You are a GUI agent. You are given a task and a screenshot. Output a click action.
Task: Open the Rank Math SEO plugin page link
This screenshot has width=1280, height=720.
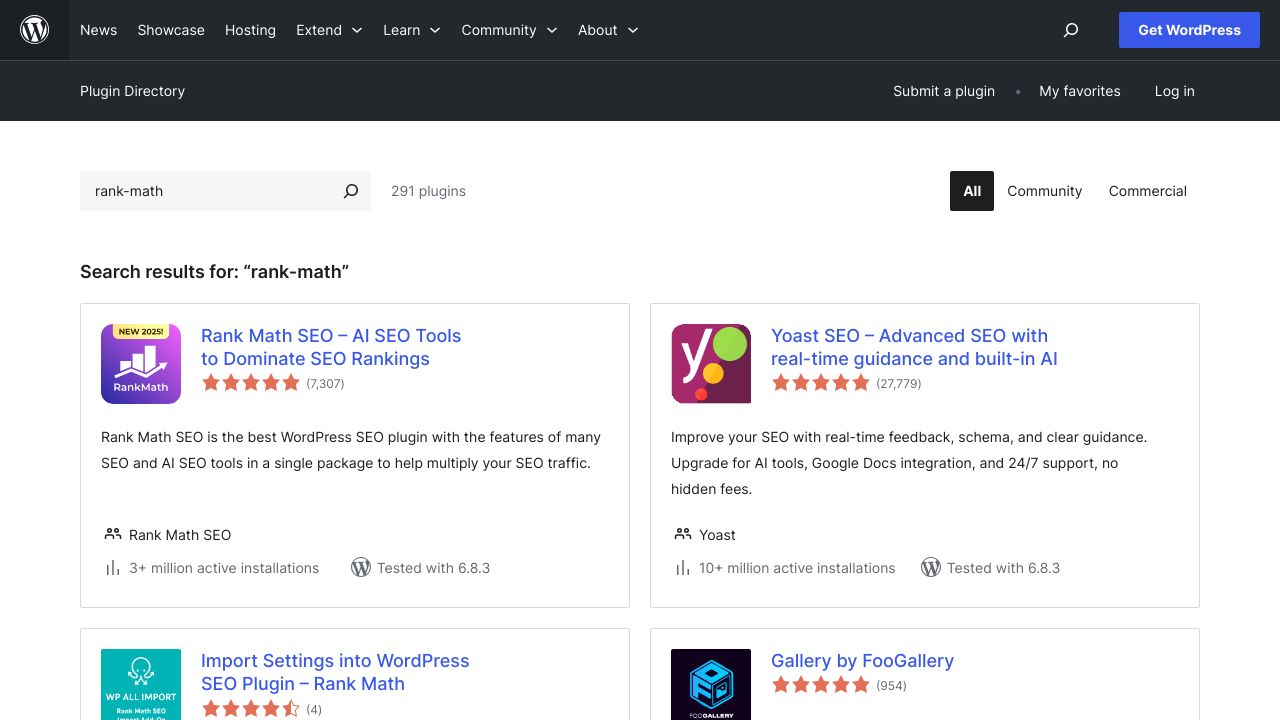coord(331,347)
